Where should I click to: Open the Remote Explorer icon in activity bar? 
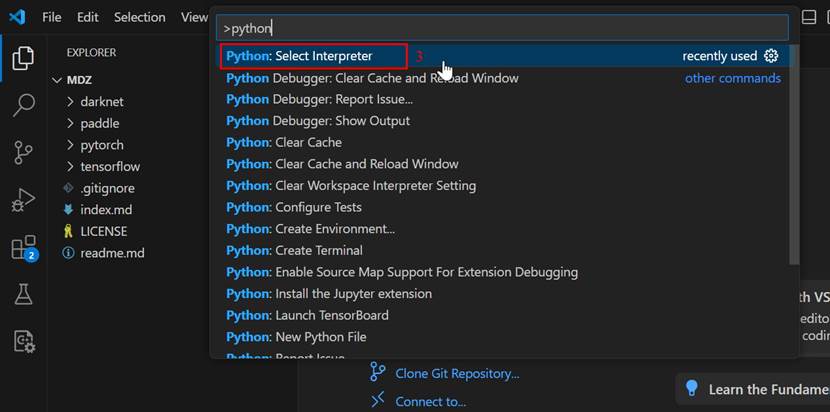(x=24, y=342)
